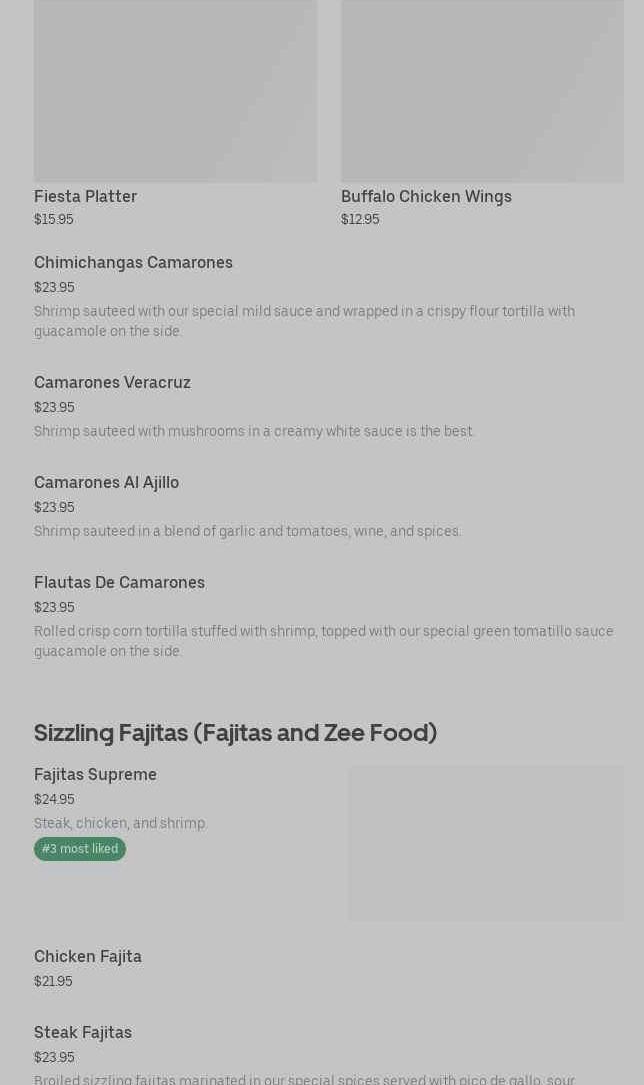Click the $12.95 wings price

[x=360, y=219]
